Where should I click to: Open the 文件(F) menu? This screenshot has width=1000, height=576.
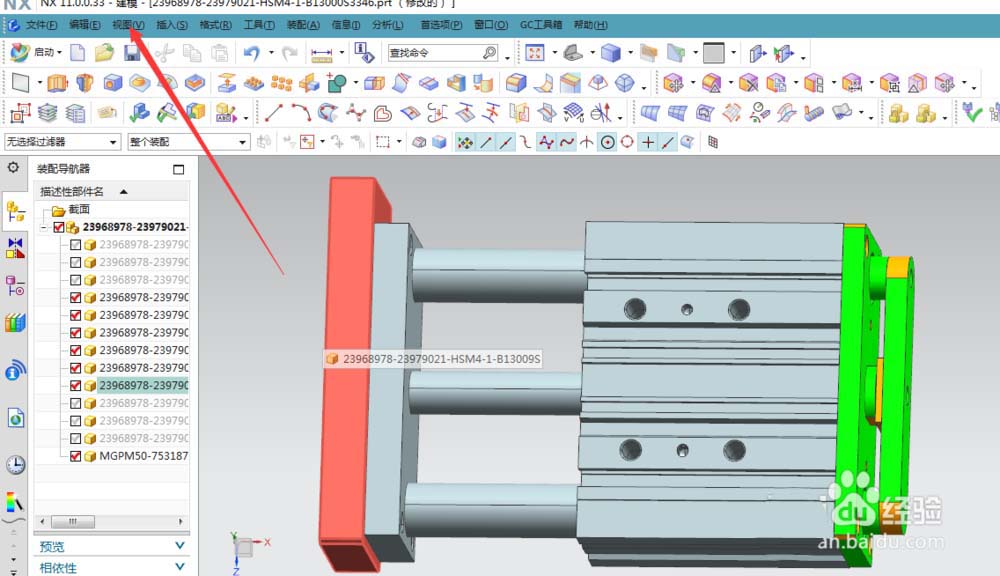[x=41, y=25]
